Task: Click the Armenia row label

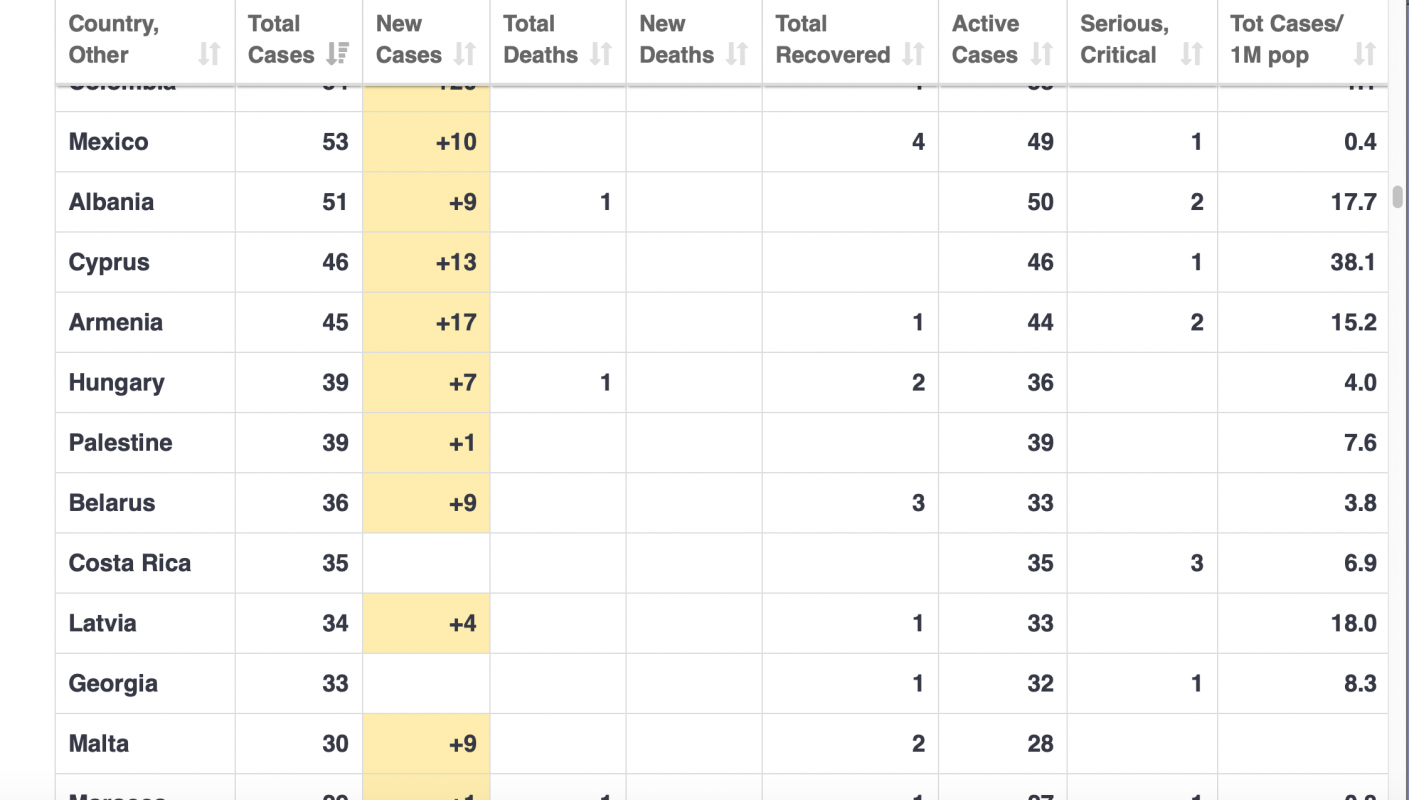Action: (115, 323)
